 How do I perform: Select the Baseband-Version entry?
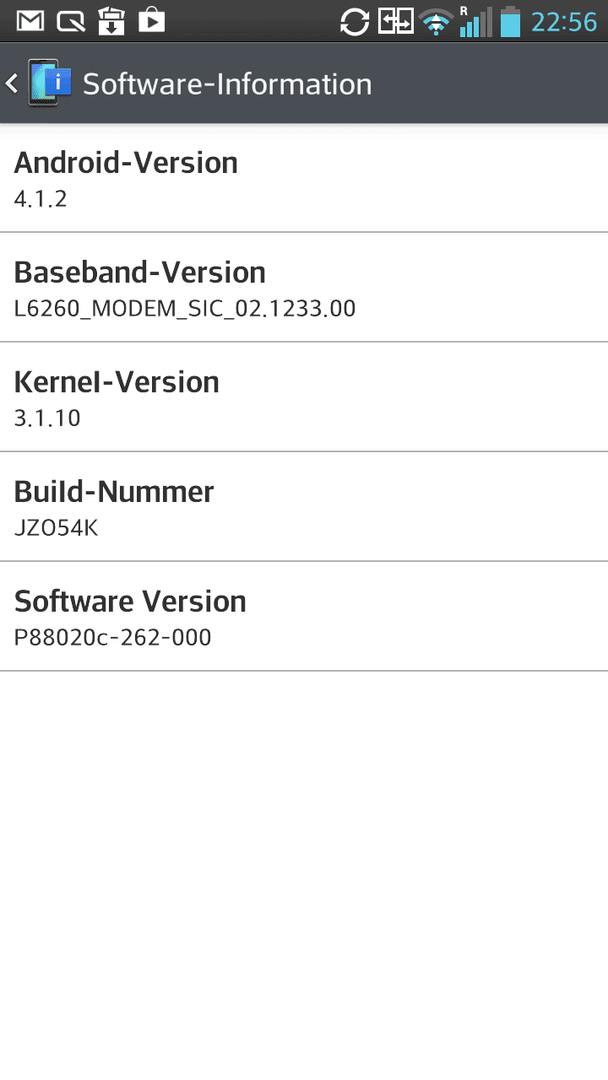304,288
